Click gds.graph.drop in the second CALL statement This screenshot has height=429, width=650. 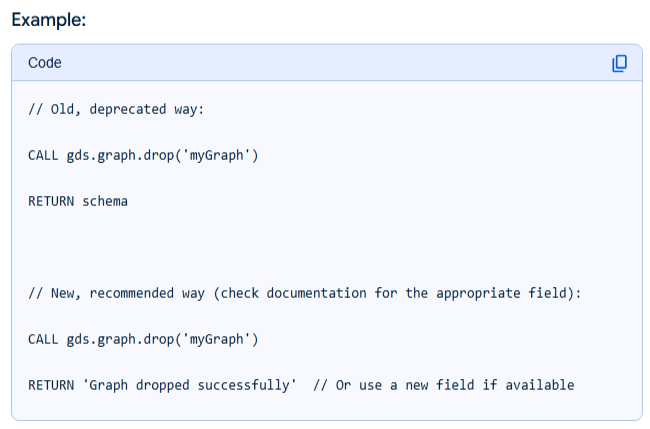(x=124, y=339)
